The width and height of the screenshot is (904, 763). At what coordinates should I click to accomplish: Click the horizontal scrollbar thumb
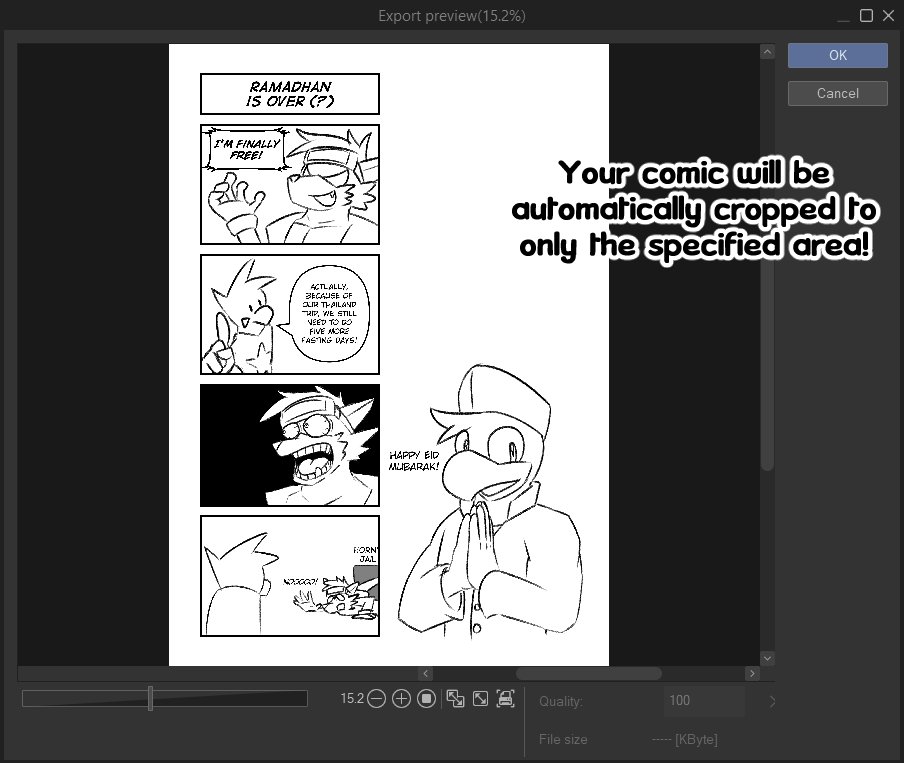[x=588, y=673]
